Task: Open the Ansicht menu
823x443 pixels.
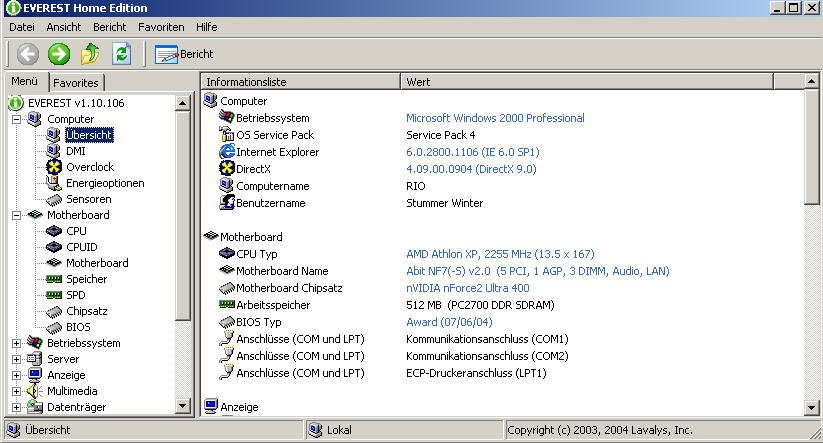Action: [64, 27]
